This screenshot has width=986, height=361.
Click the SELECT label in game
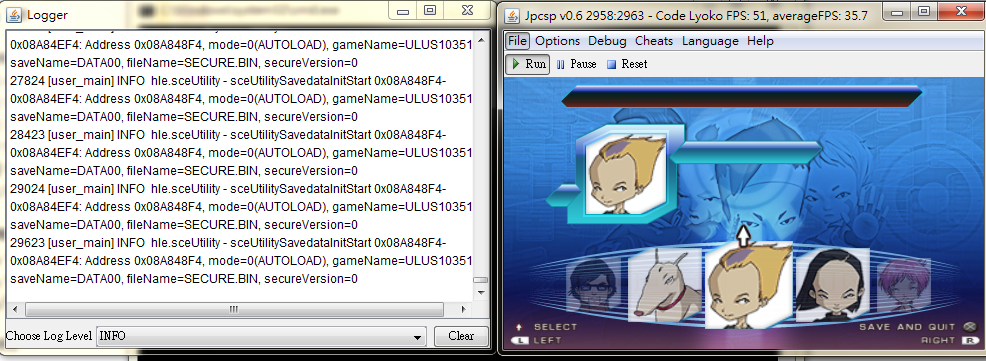(555, 327)
